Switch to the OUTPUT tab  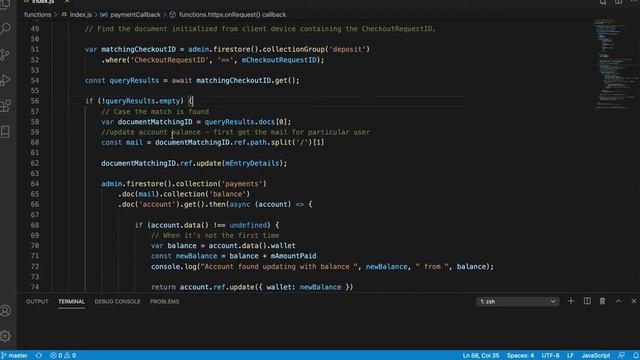point(37,302)
